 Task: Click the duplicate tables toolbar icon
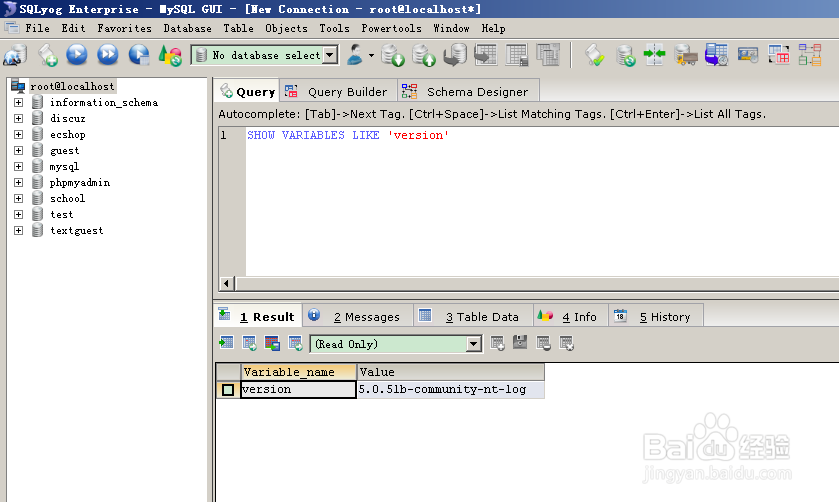click(x=548, y=55)
